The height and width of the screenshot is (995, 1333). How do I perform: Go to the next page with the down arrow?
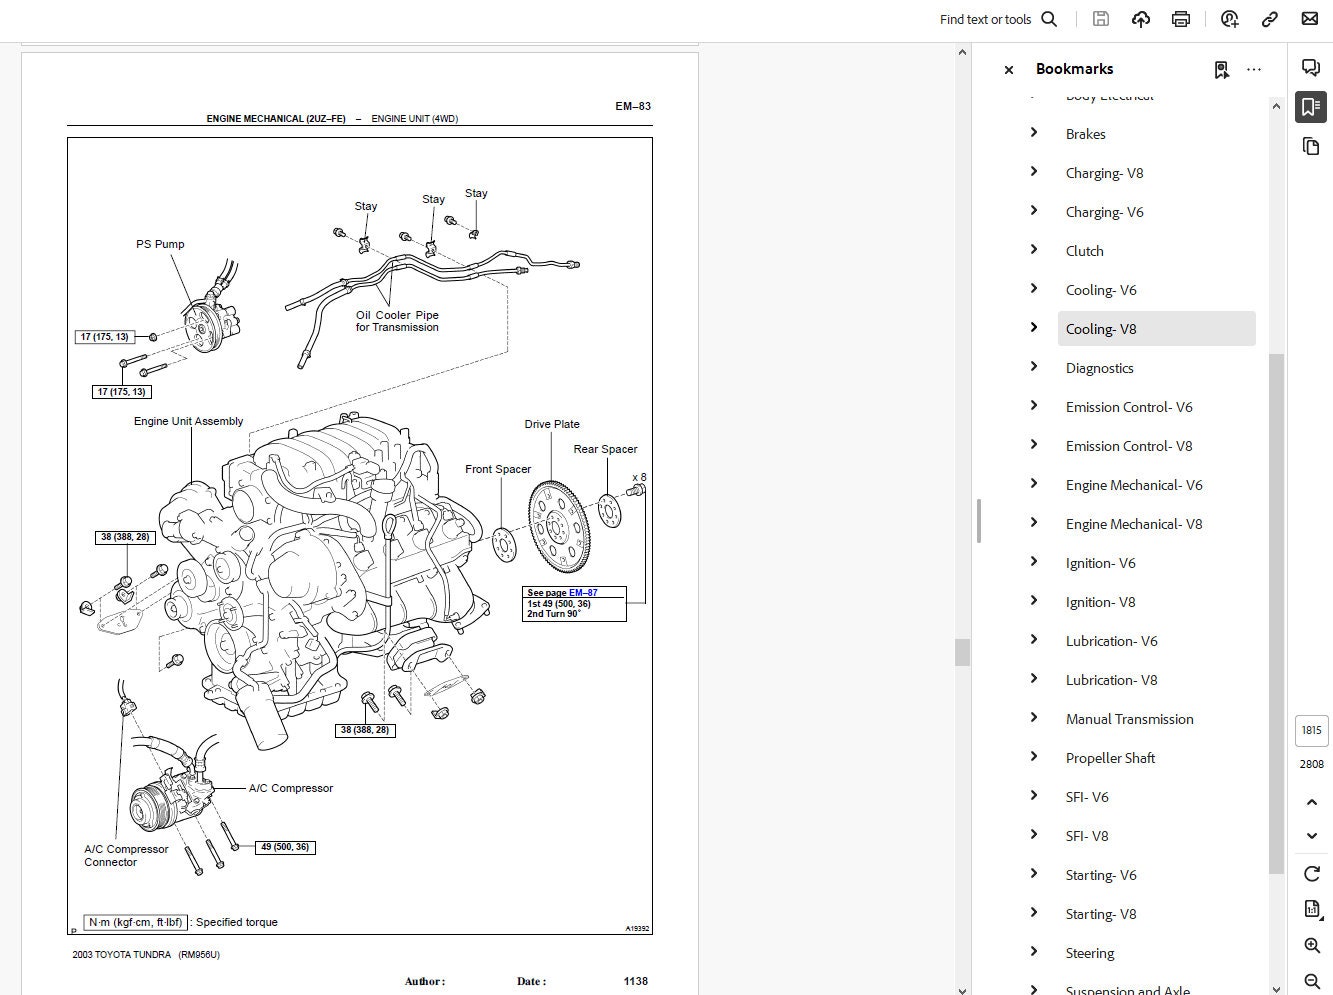[1312, 835]
